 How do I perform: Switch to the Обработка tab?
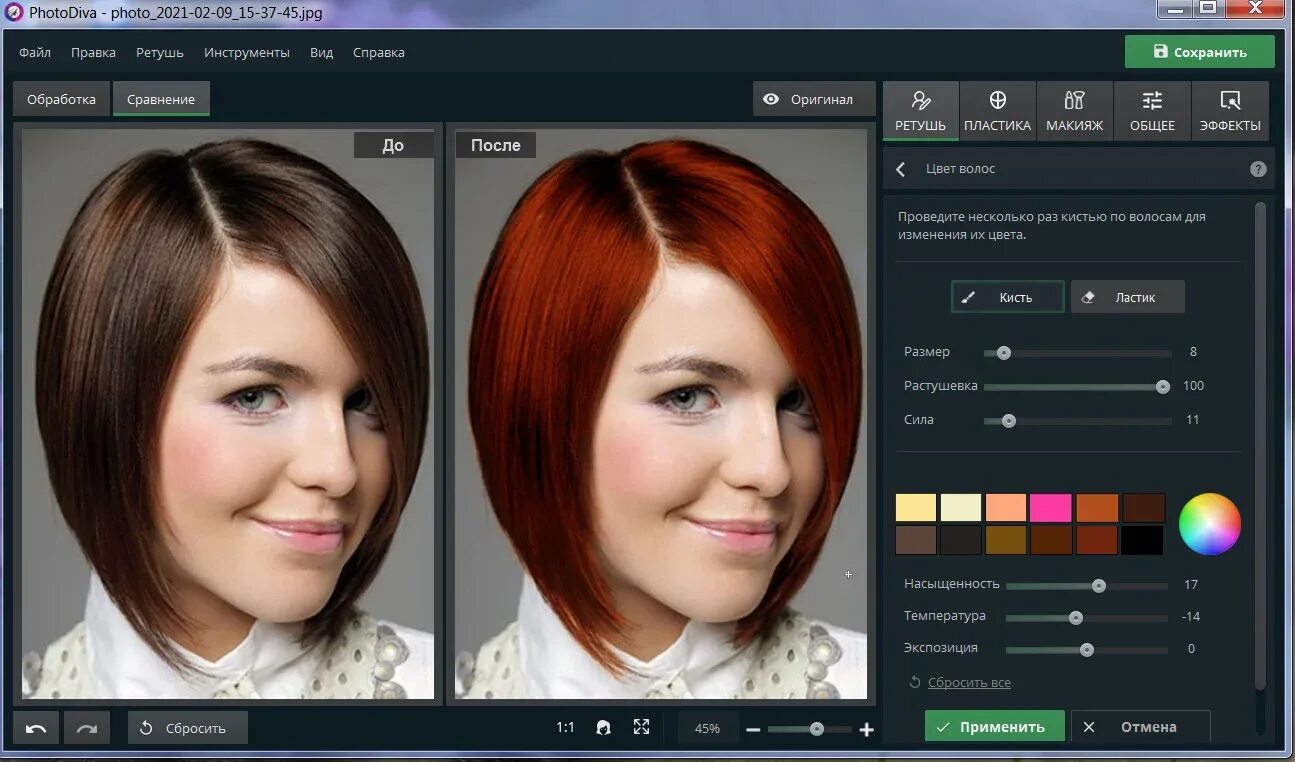click(x=61, y=99)
